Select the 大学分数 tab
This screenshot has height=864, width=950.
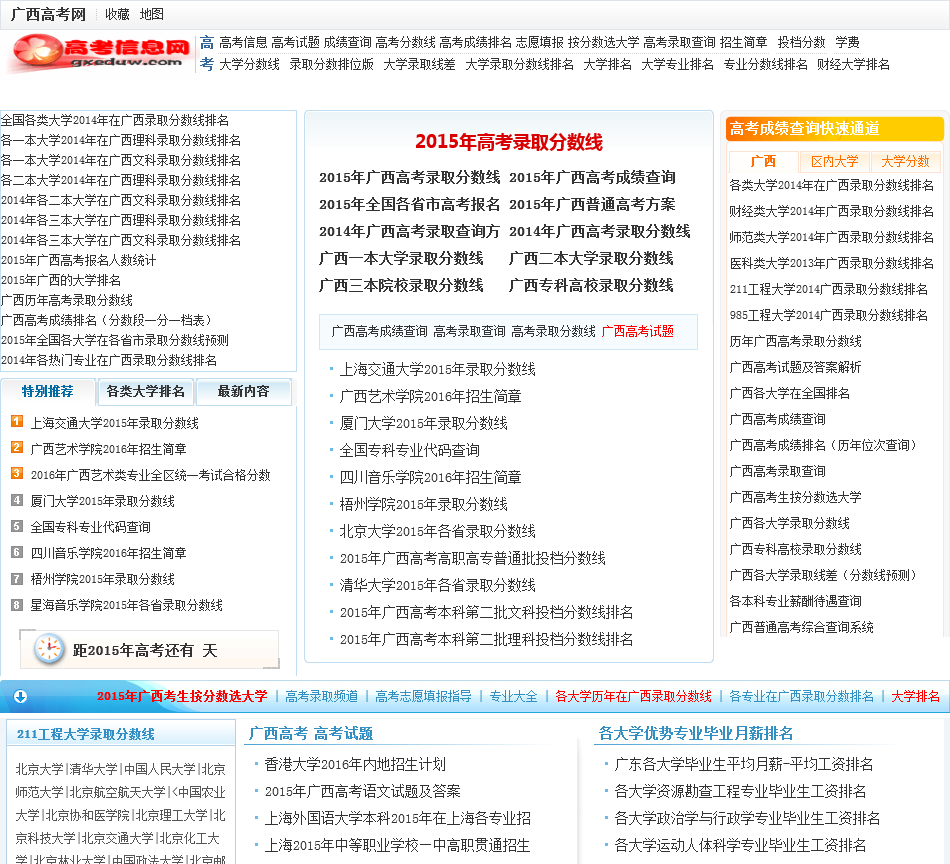905,161
